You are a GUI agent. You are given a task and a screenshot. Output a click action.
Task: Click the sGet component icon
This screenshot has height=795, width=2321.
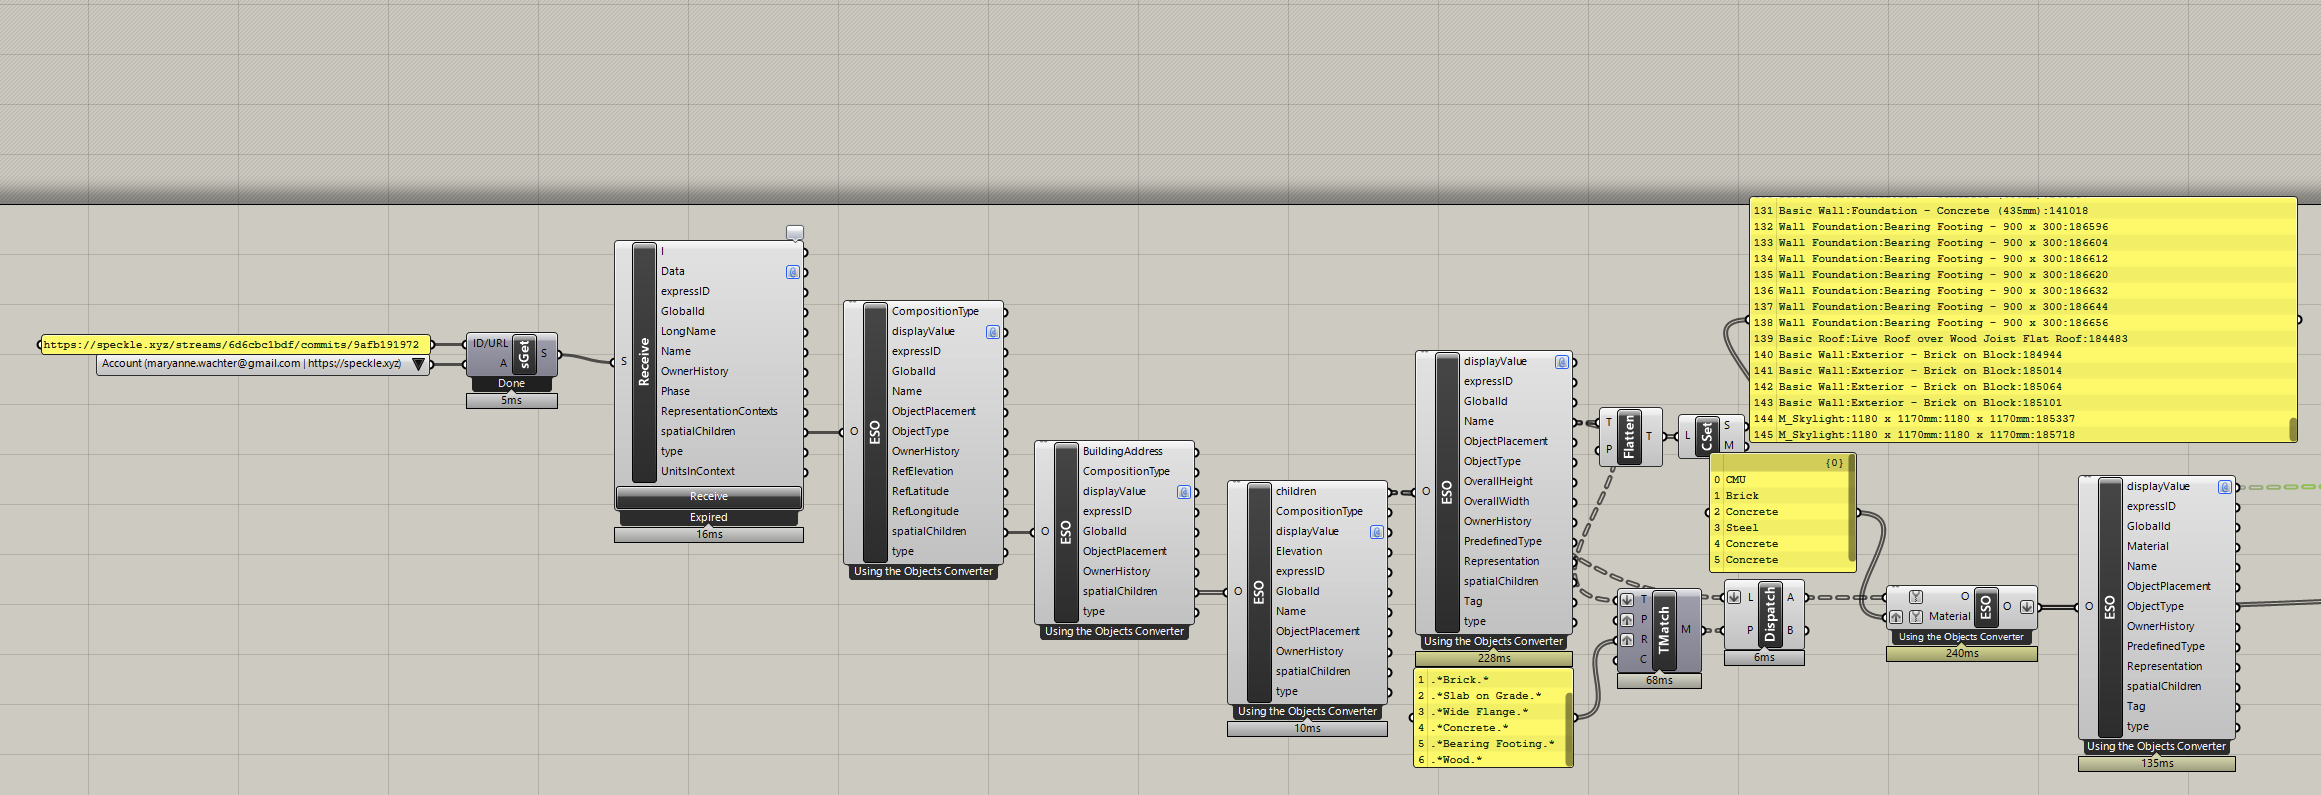pos(524,354)
